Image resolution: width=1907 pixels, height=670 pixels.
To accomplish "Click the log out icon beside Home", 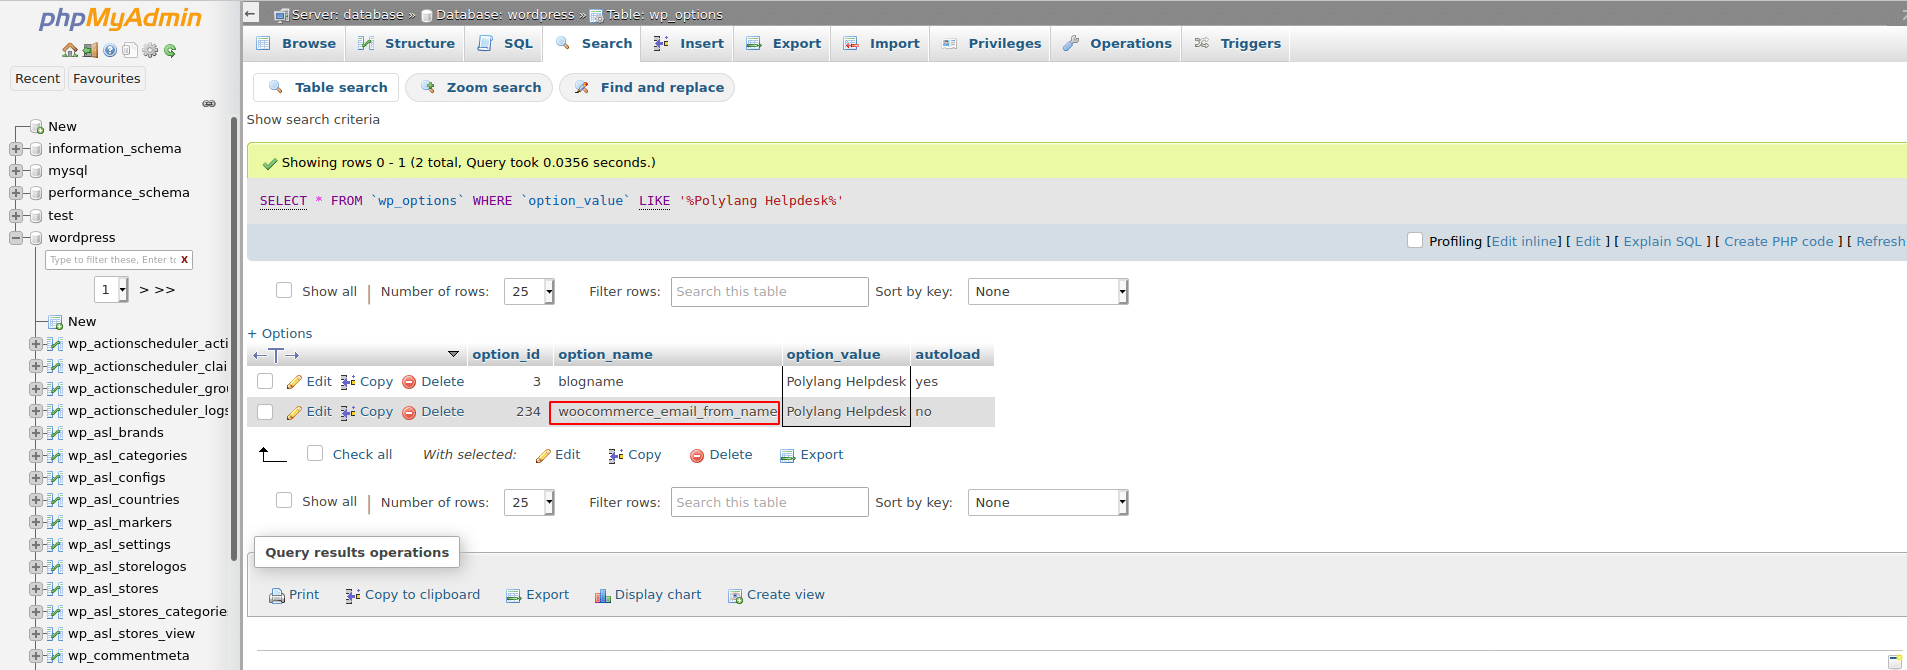I will 90,50.
